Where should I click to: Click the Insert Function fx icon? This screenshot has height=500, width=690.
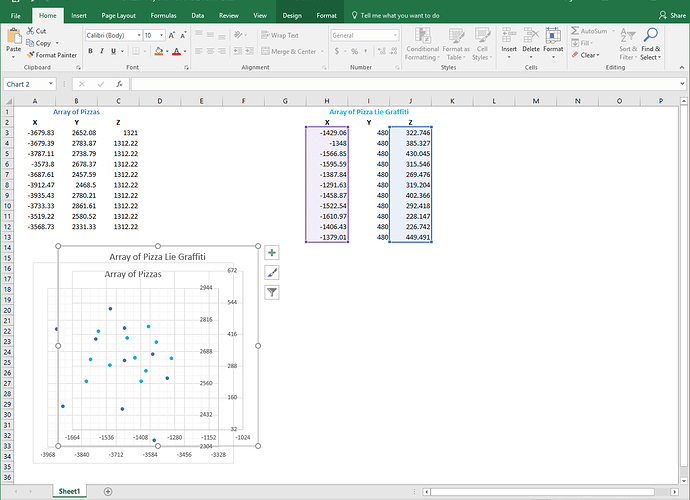[120, 84]
